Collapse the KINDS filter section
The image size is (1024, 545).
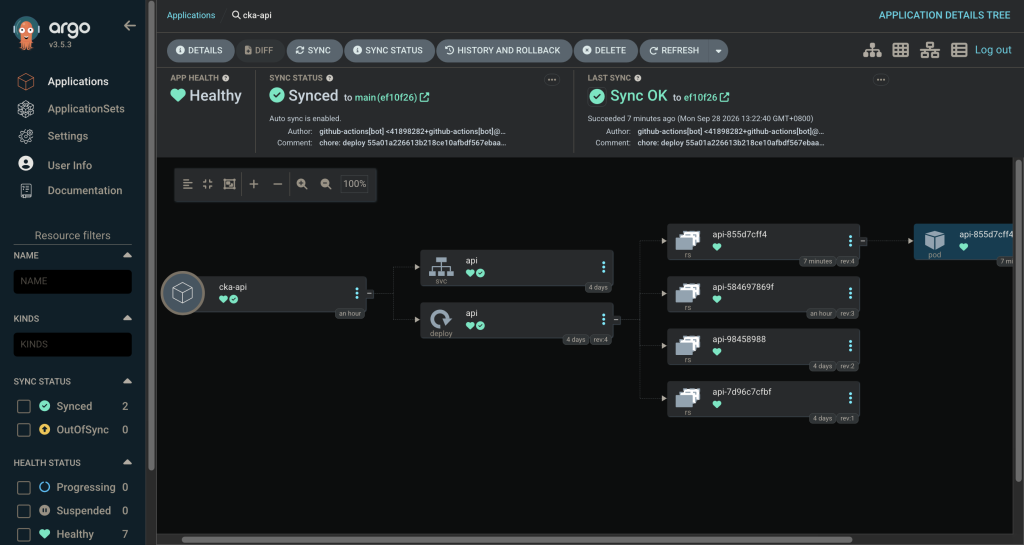(127, 318)
